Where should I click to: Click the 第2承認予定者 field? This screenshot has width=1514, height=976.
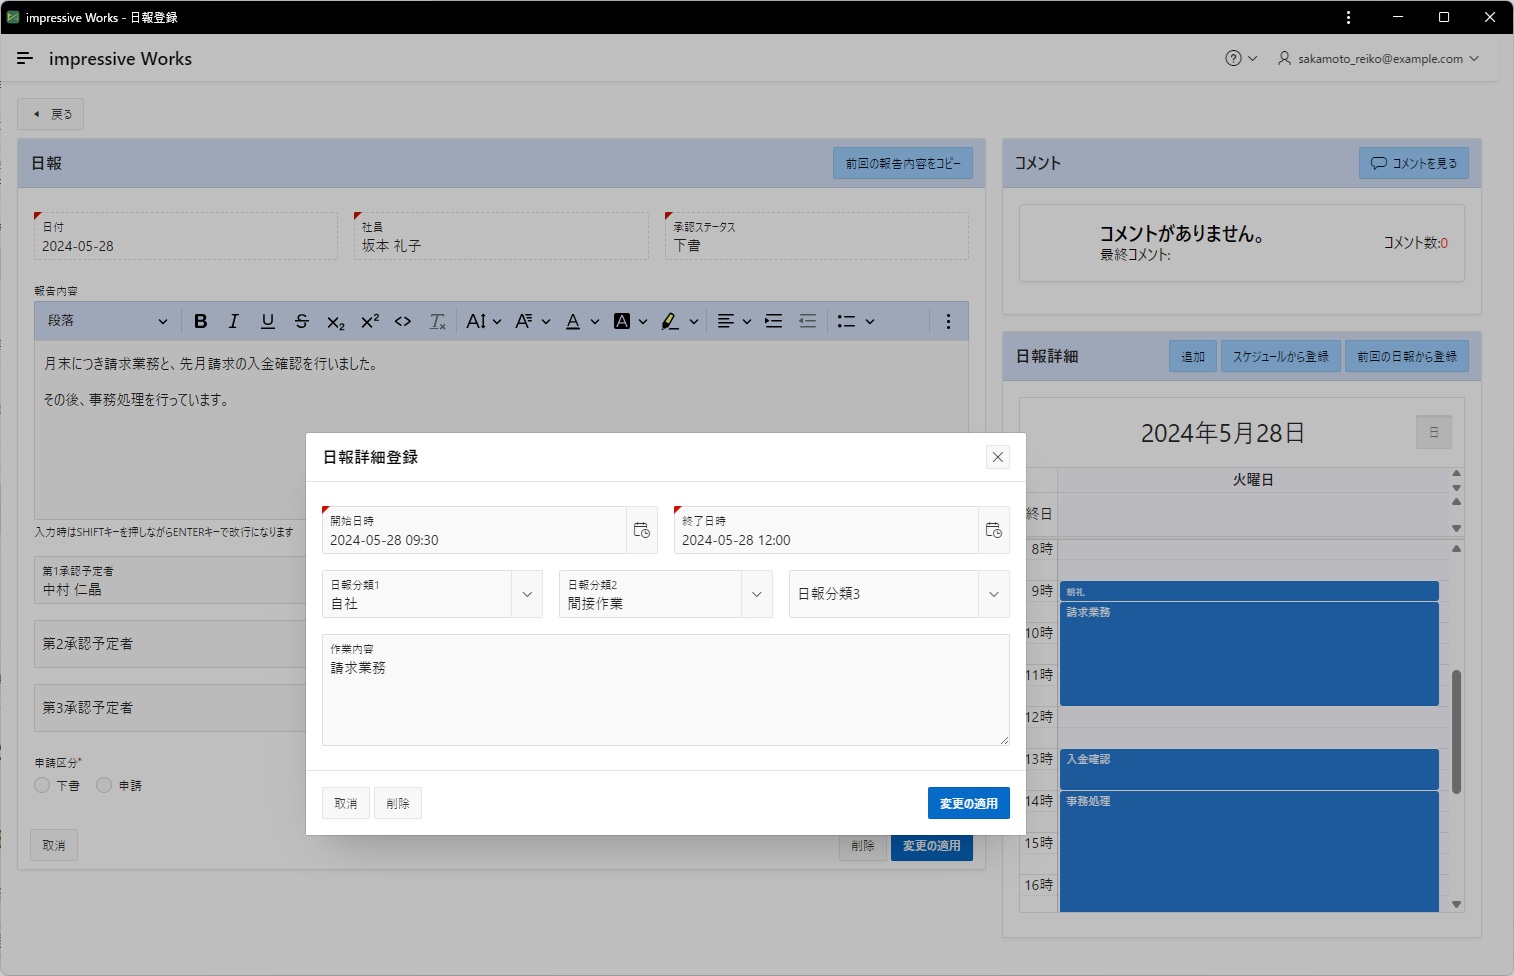pos(170,644)
